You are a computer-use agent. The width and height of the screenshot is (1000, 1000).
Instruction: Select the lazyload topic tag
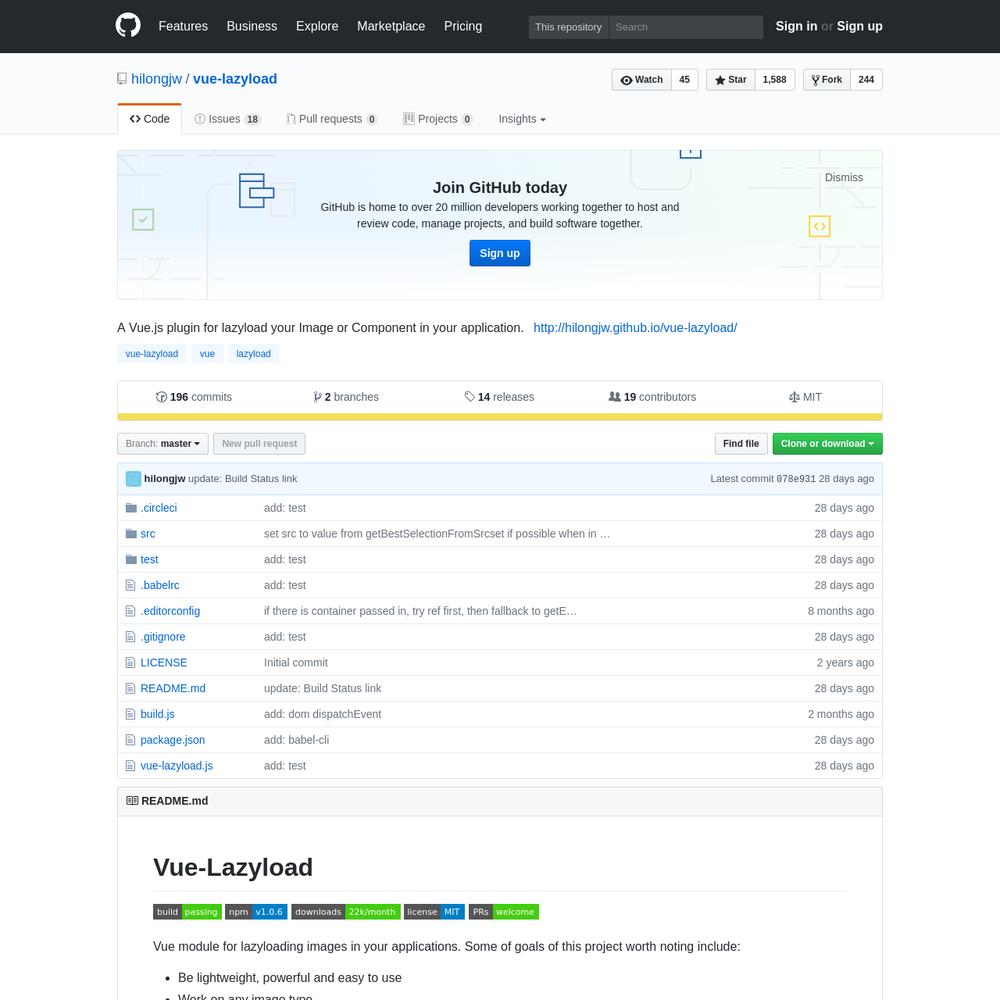[254, 354]
